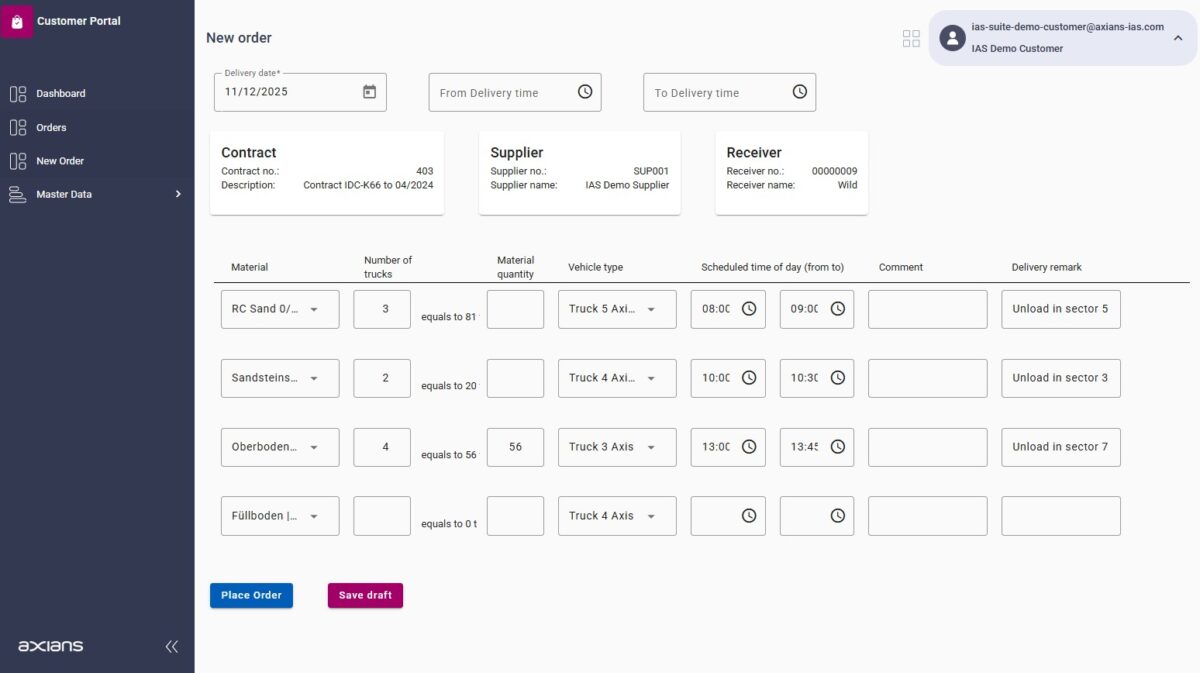The width and height of the screenshot is (1200, 673).
Task: Open the clock picker for the 09:00 field
Action: [x=837, y=308]
